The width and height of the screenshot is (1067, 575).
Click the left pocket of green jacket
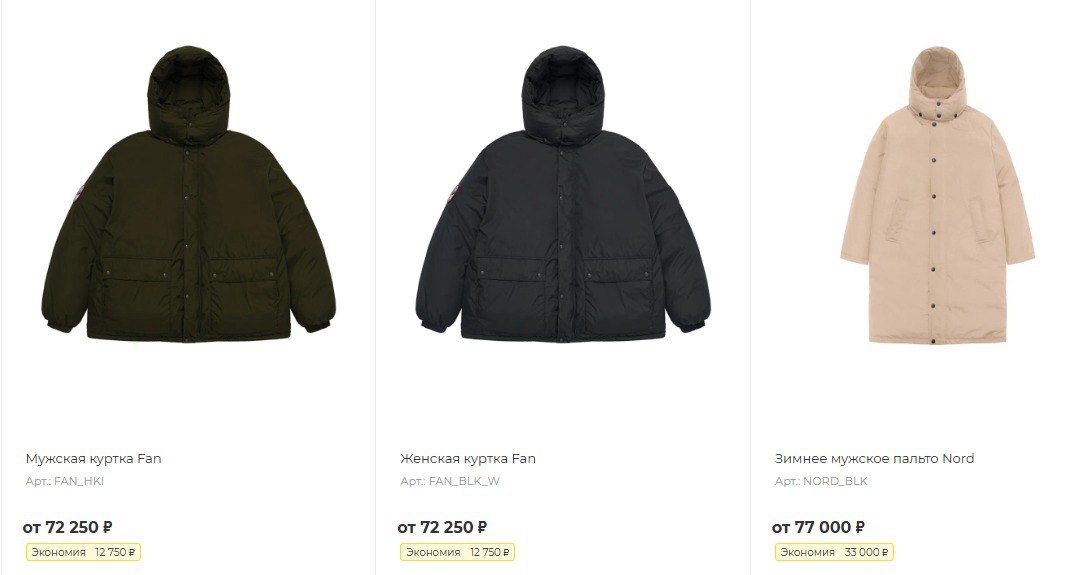136,286
